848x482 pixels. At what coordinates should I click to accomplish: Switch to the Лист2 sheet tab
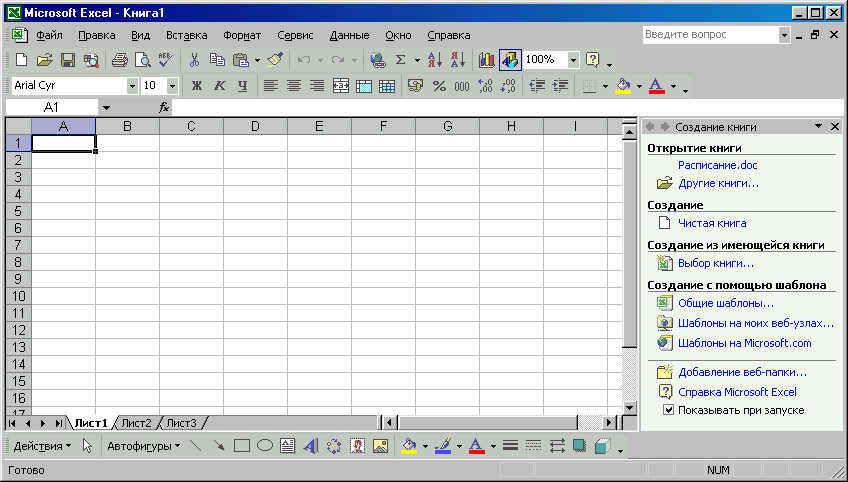click(136, 423)
